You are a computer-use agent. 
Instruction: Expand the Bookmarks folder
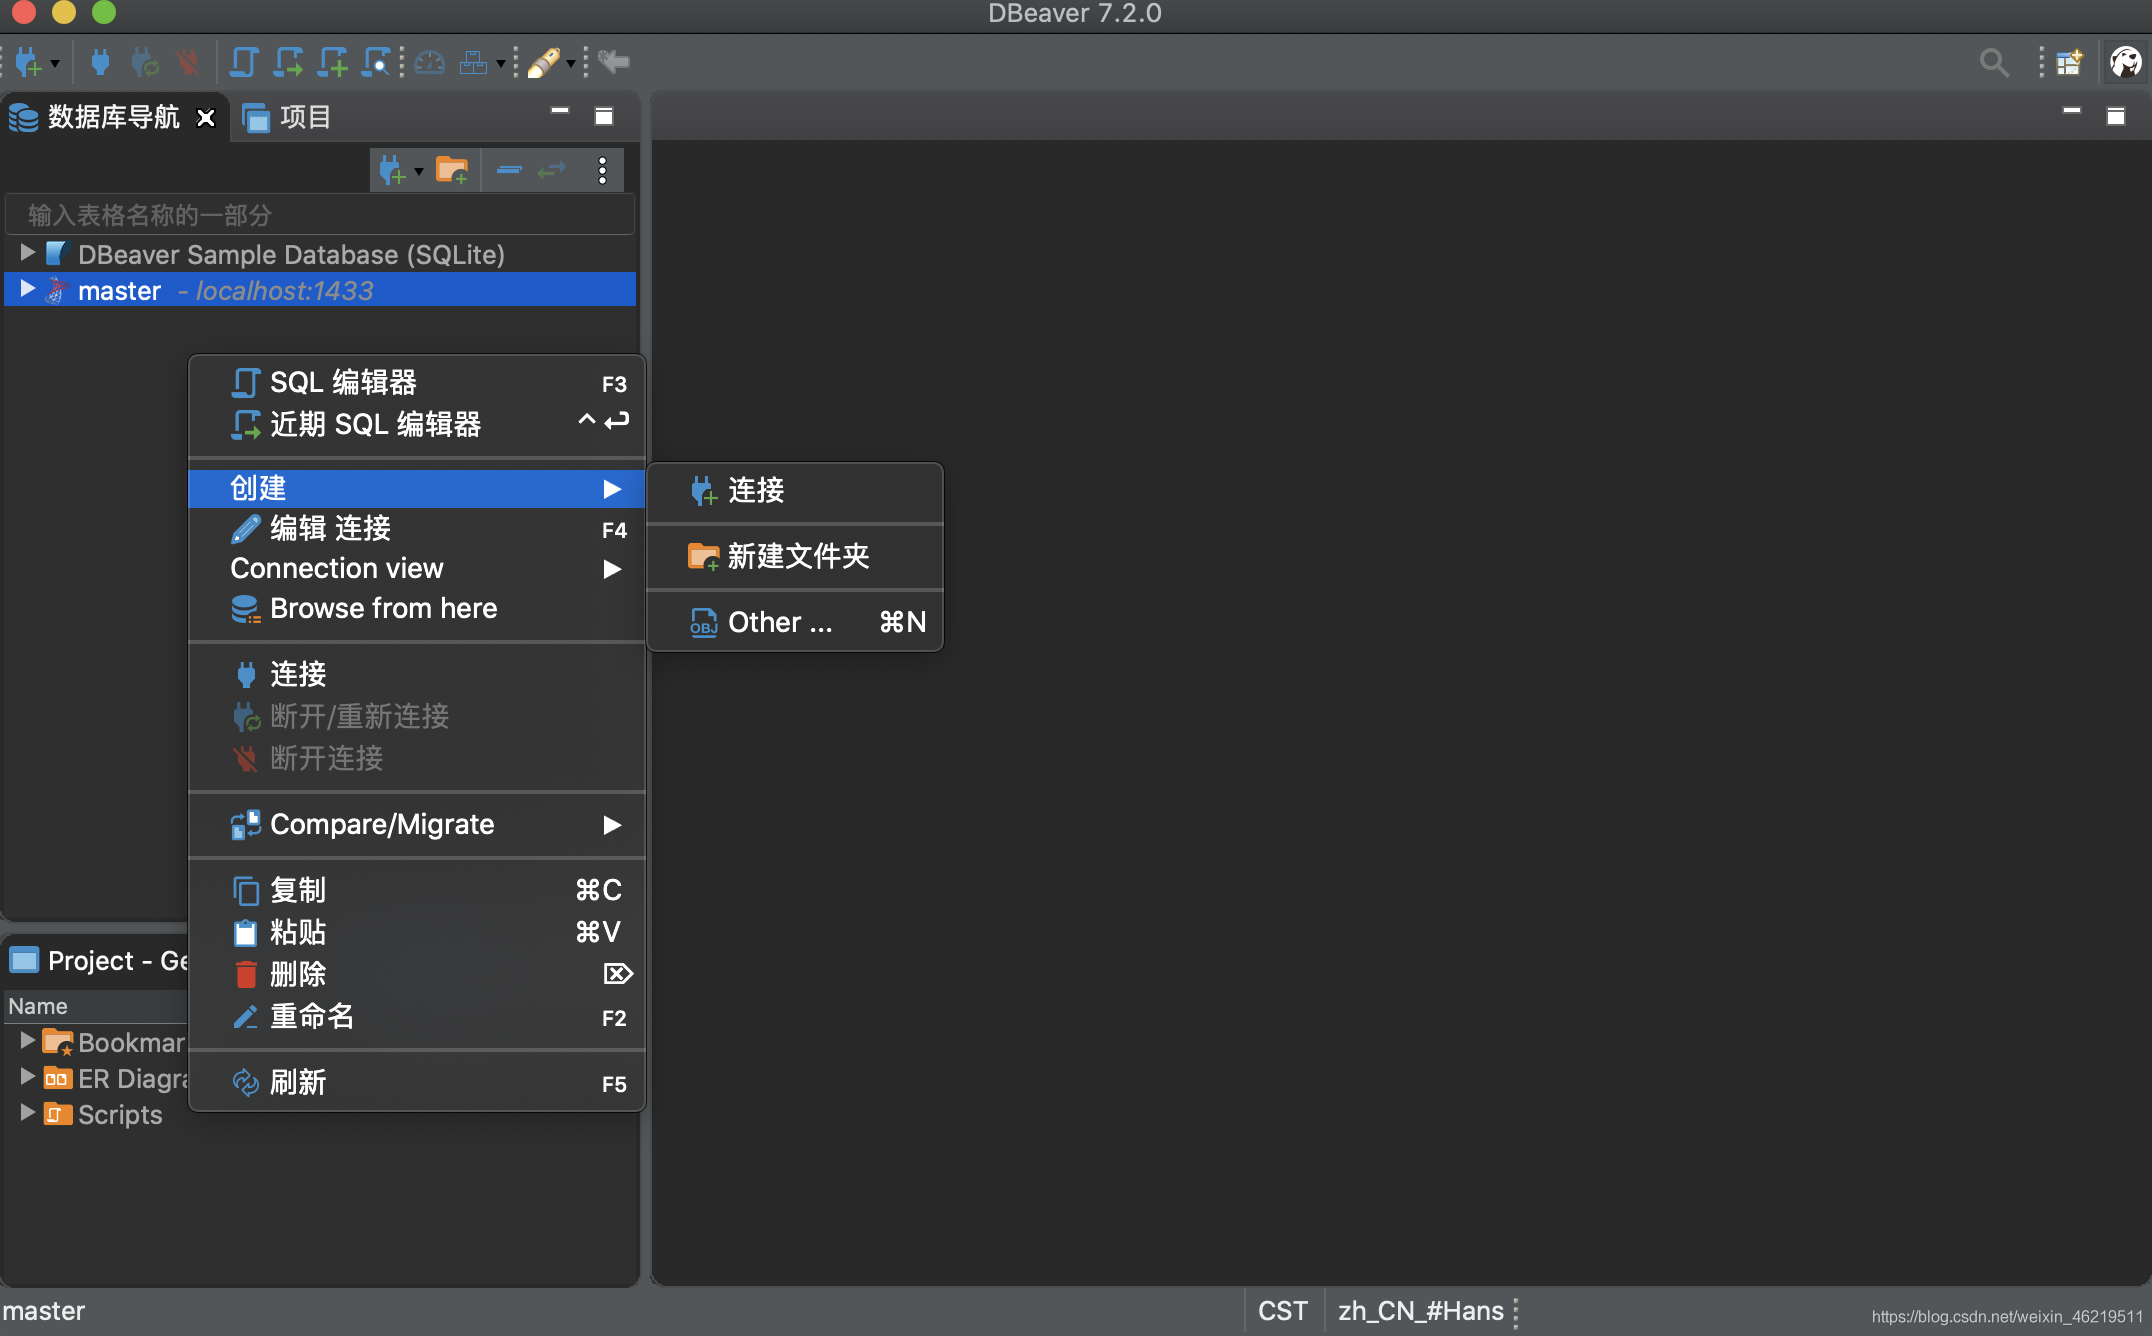(27, 1041)
